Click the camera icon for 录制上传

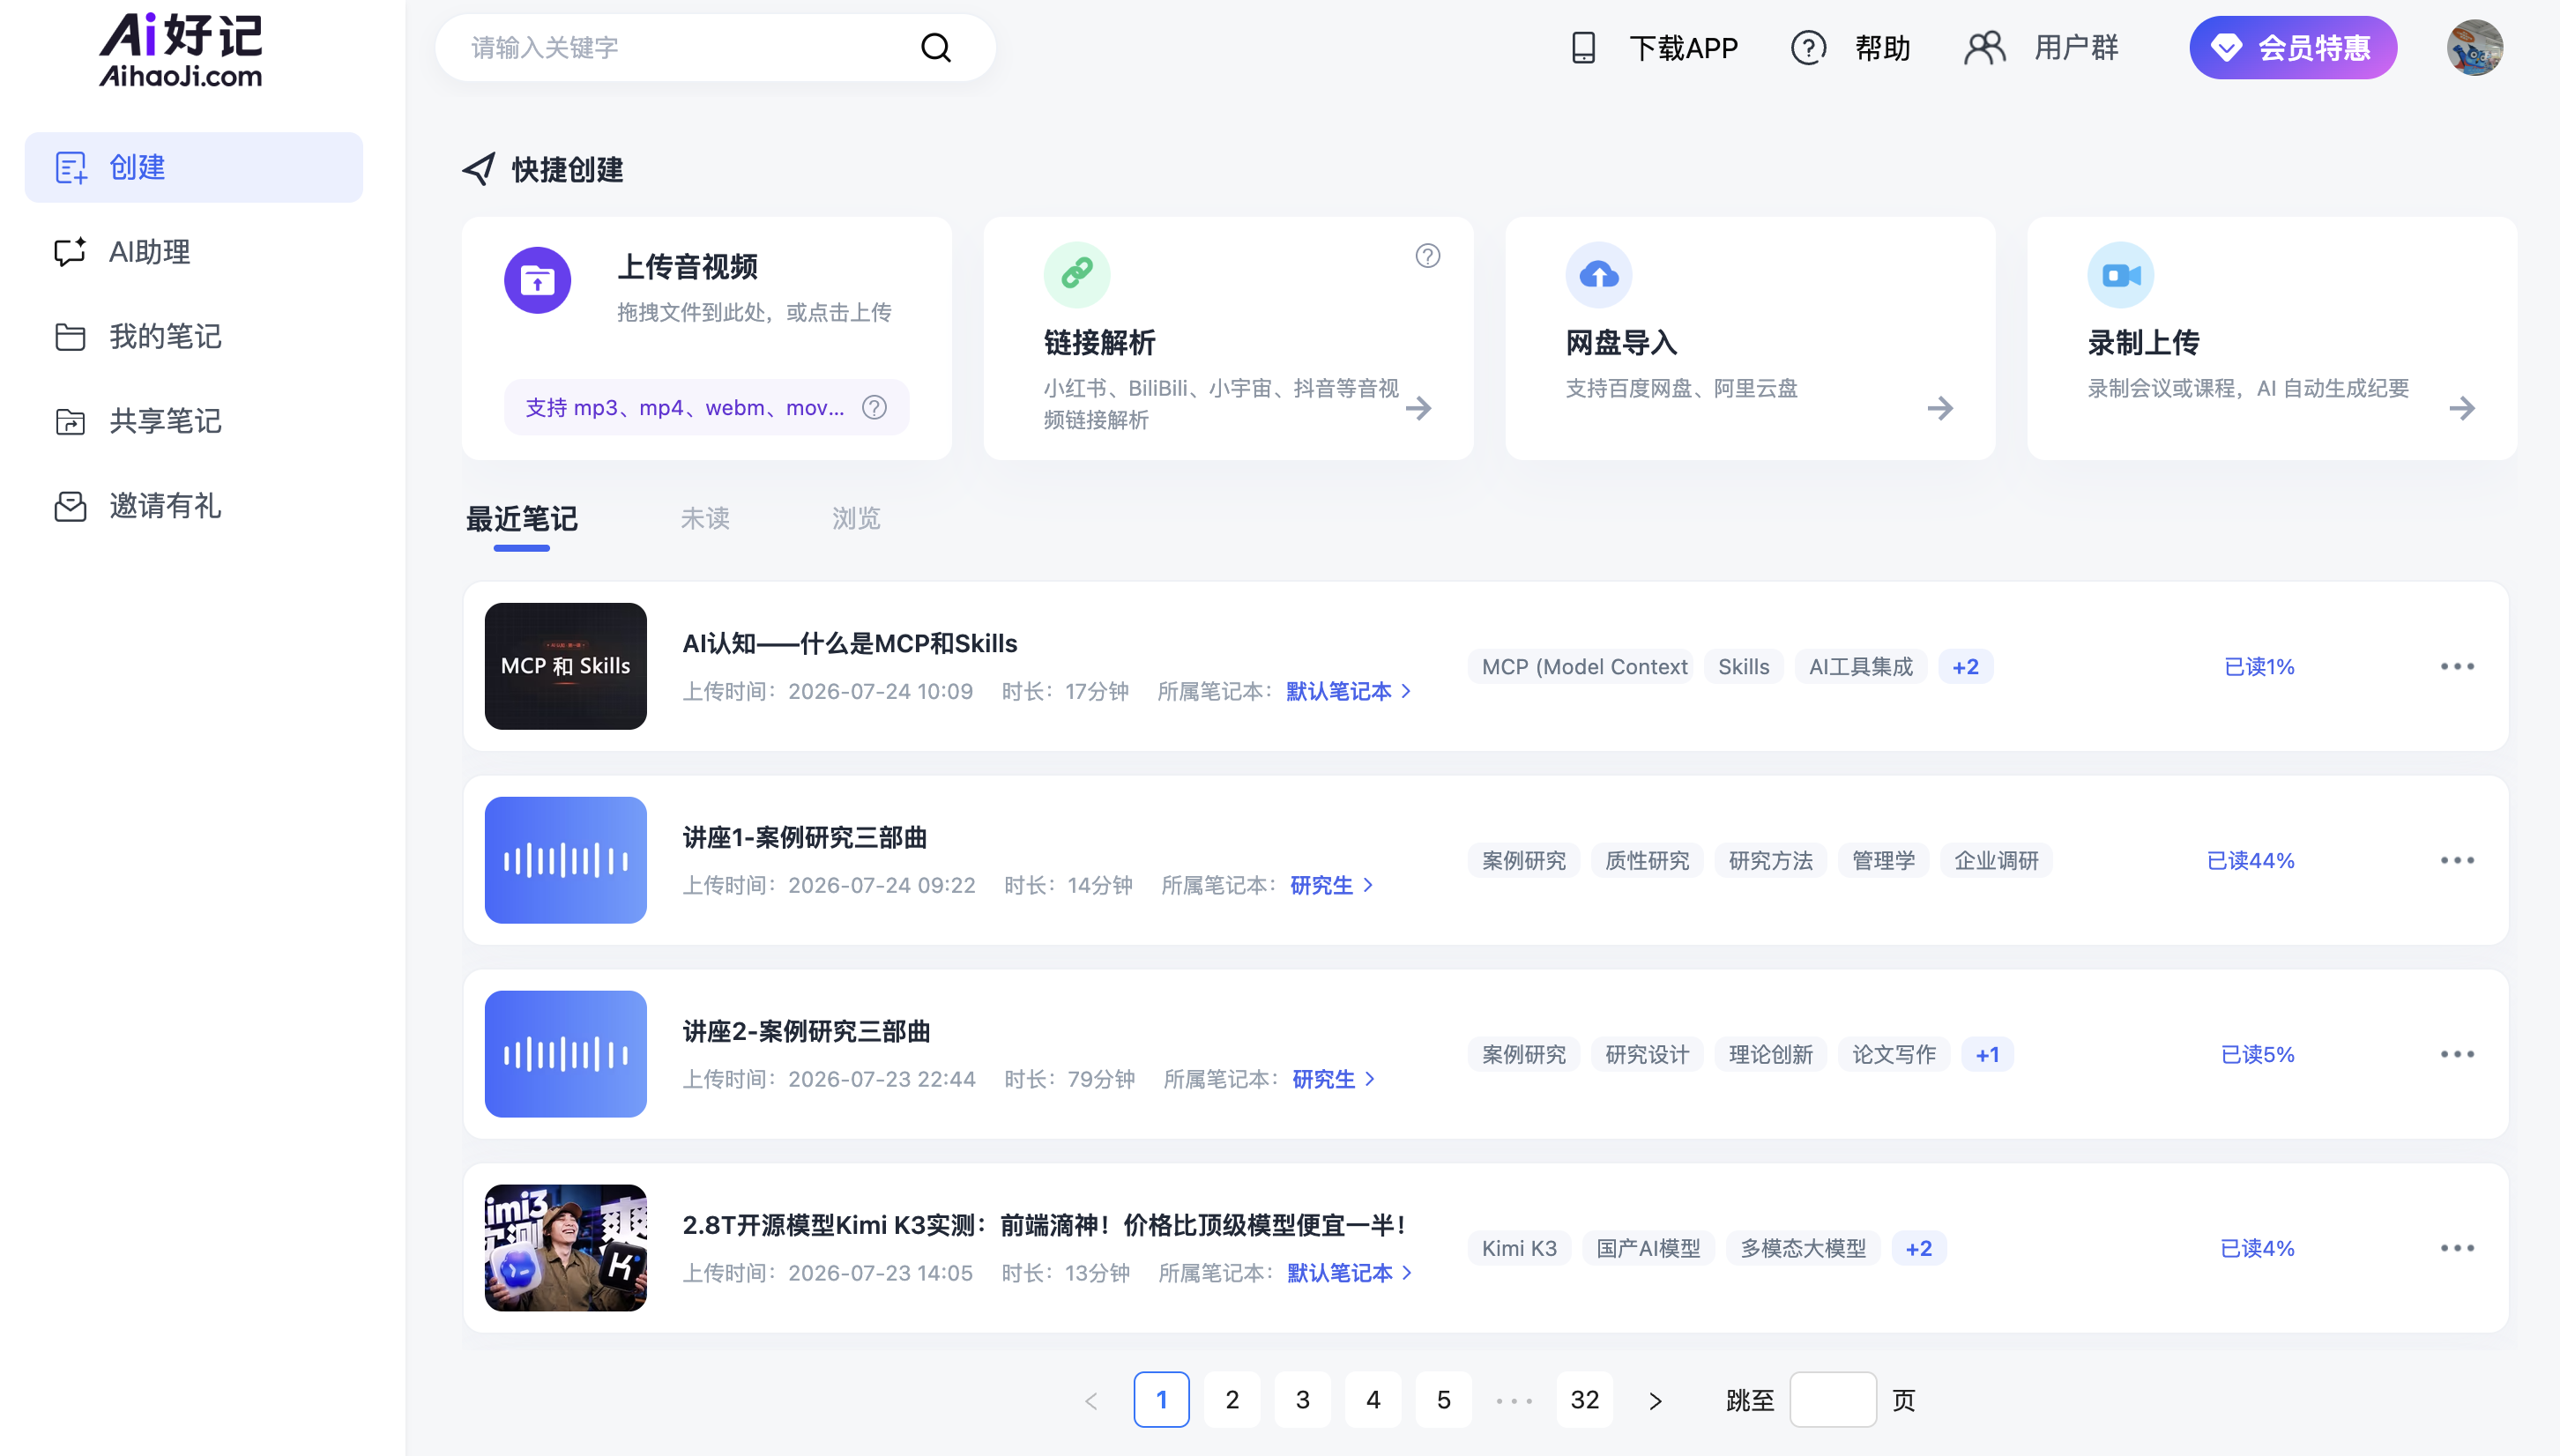(2121, 274)
